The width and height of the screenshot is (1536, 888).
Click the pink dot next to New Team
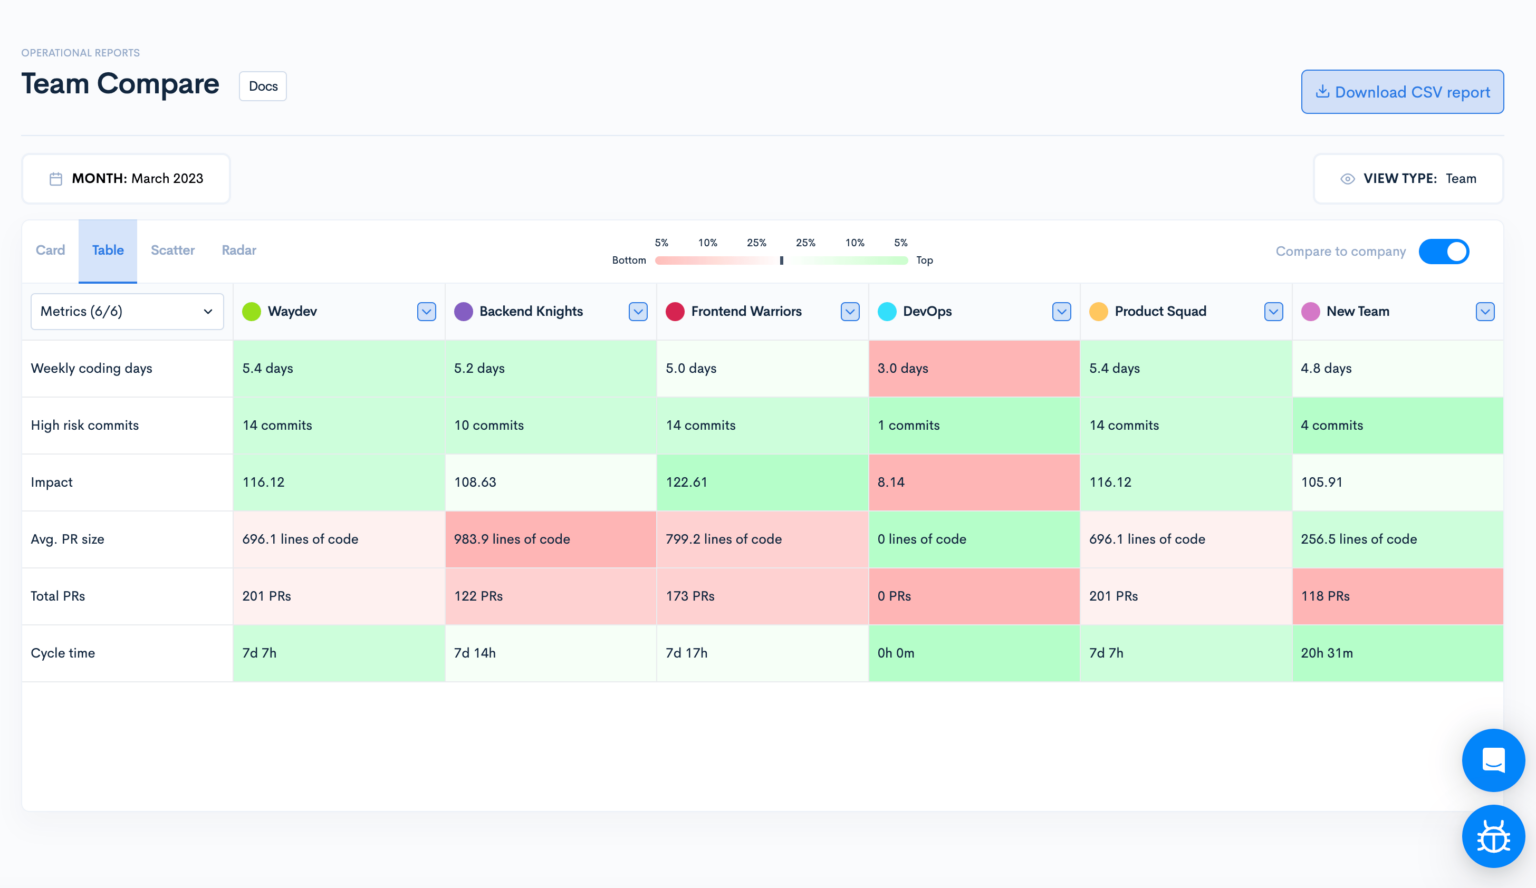[x=1311, y=311]
